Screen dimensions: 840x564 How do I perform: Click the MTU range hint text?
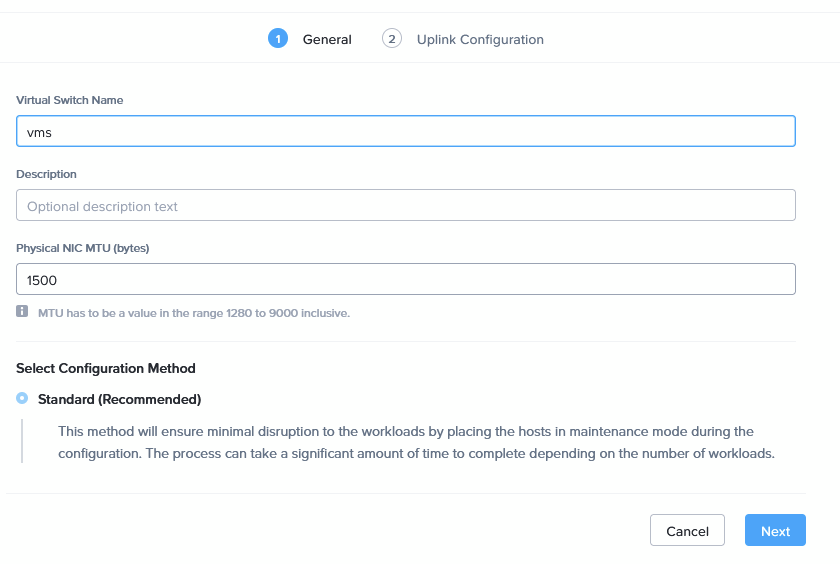pyautogui.click(x=194, y=313)
